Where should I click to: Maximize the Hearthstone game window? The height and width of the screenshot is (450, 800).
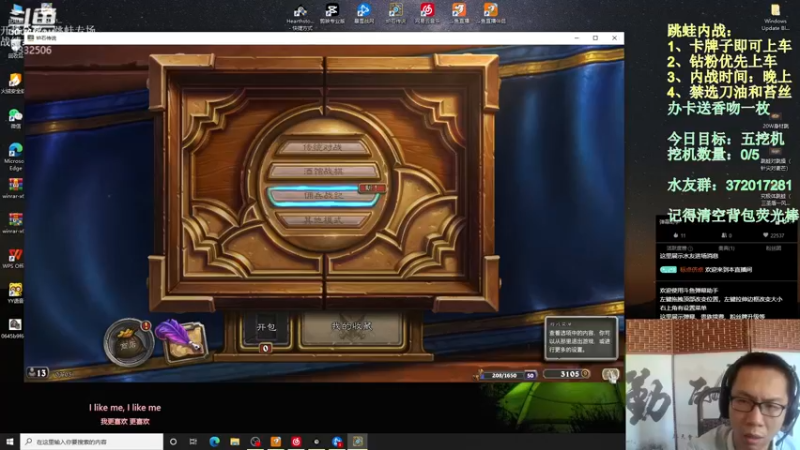coord(595,38)
